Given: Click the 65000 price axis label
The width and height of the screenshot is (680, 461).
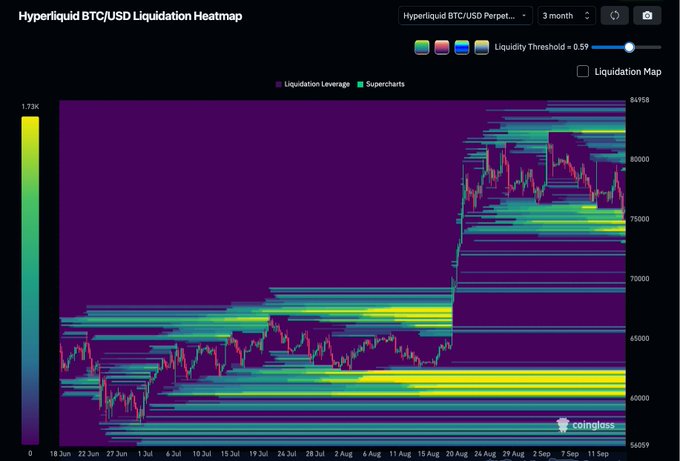Looking at the screenshot, I should click(640, 338).
